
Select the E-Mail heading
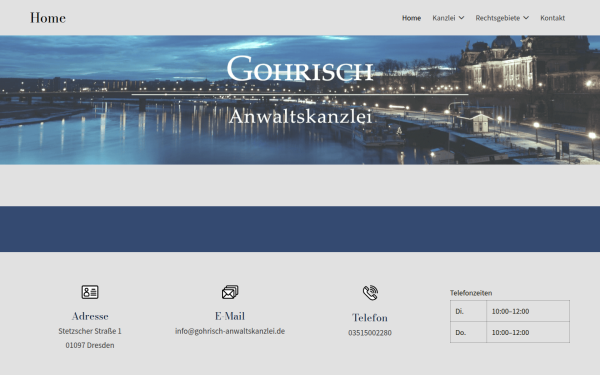(x=230, y=316)
